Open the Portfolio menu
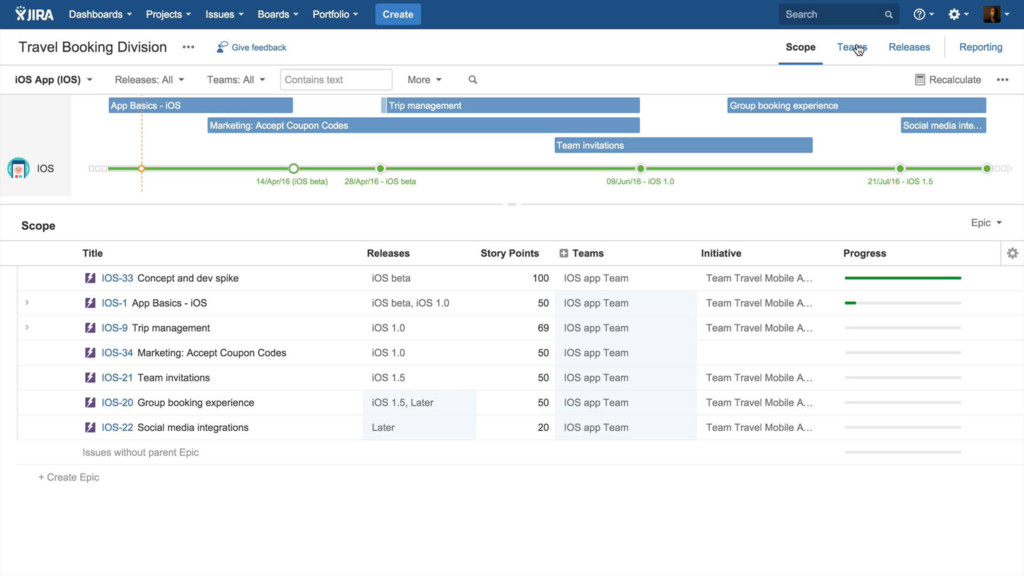The width and height of the screenshot is (1024, 576). coord(335,14)
